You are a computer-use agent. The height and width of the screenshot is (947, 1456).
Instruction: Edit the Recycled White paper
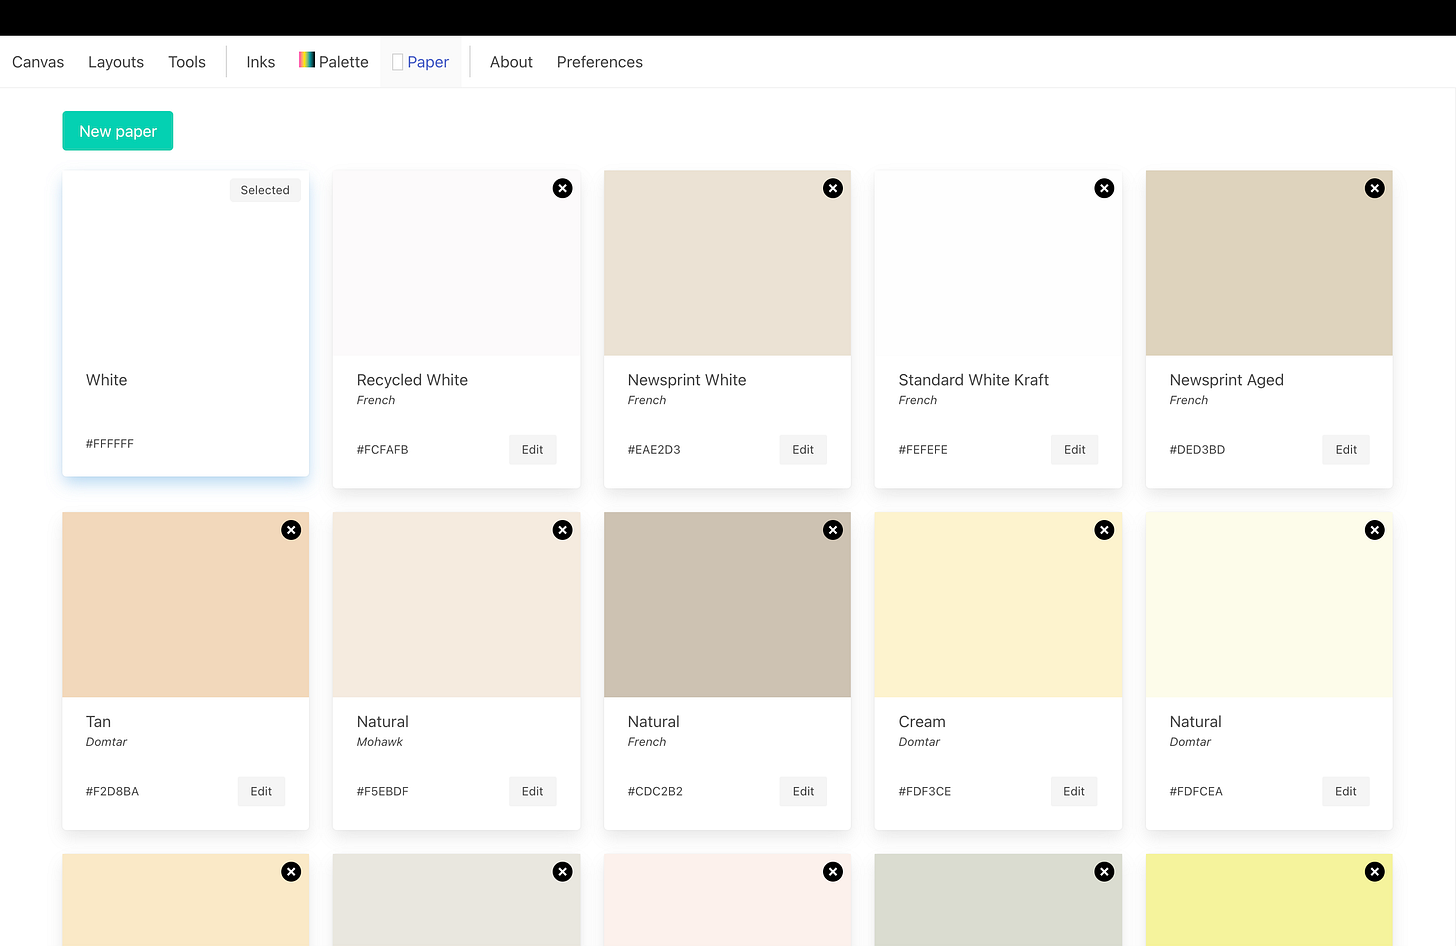pyautogui.click(x=532, y=450)
